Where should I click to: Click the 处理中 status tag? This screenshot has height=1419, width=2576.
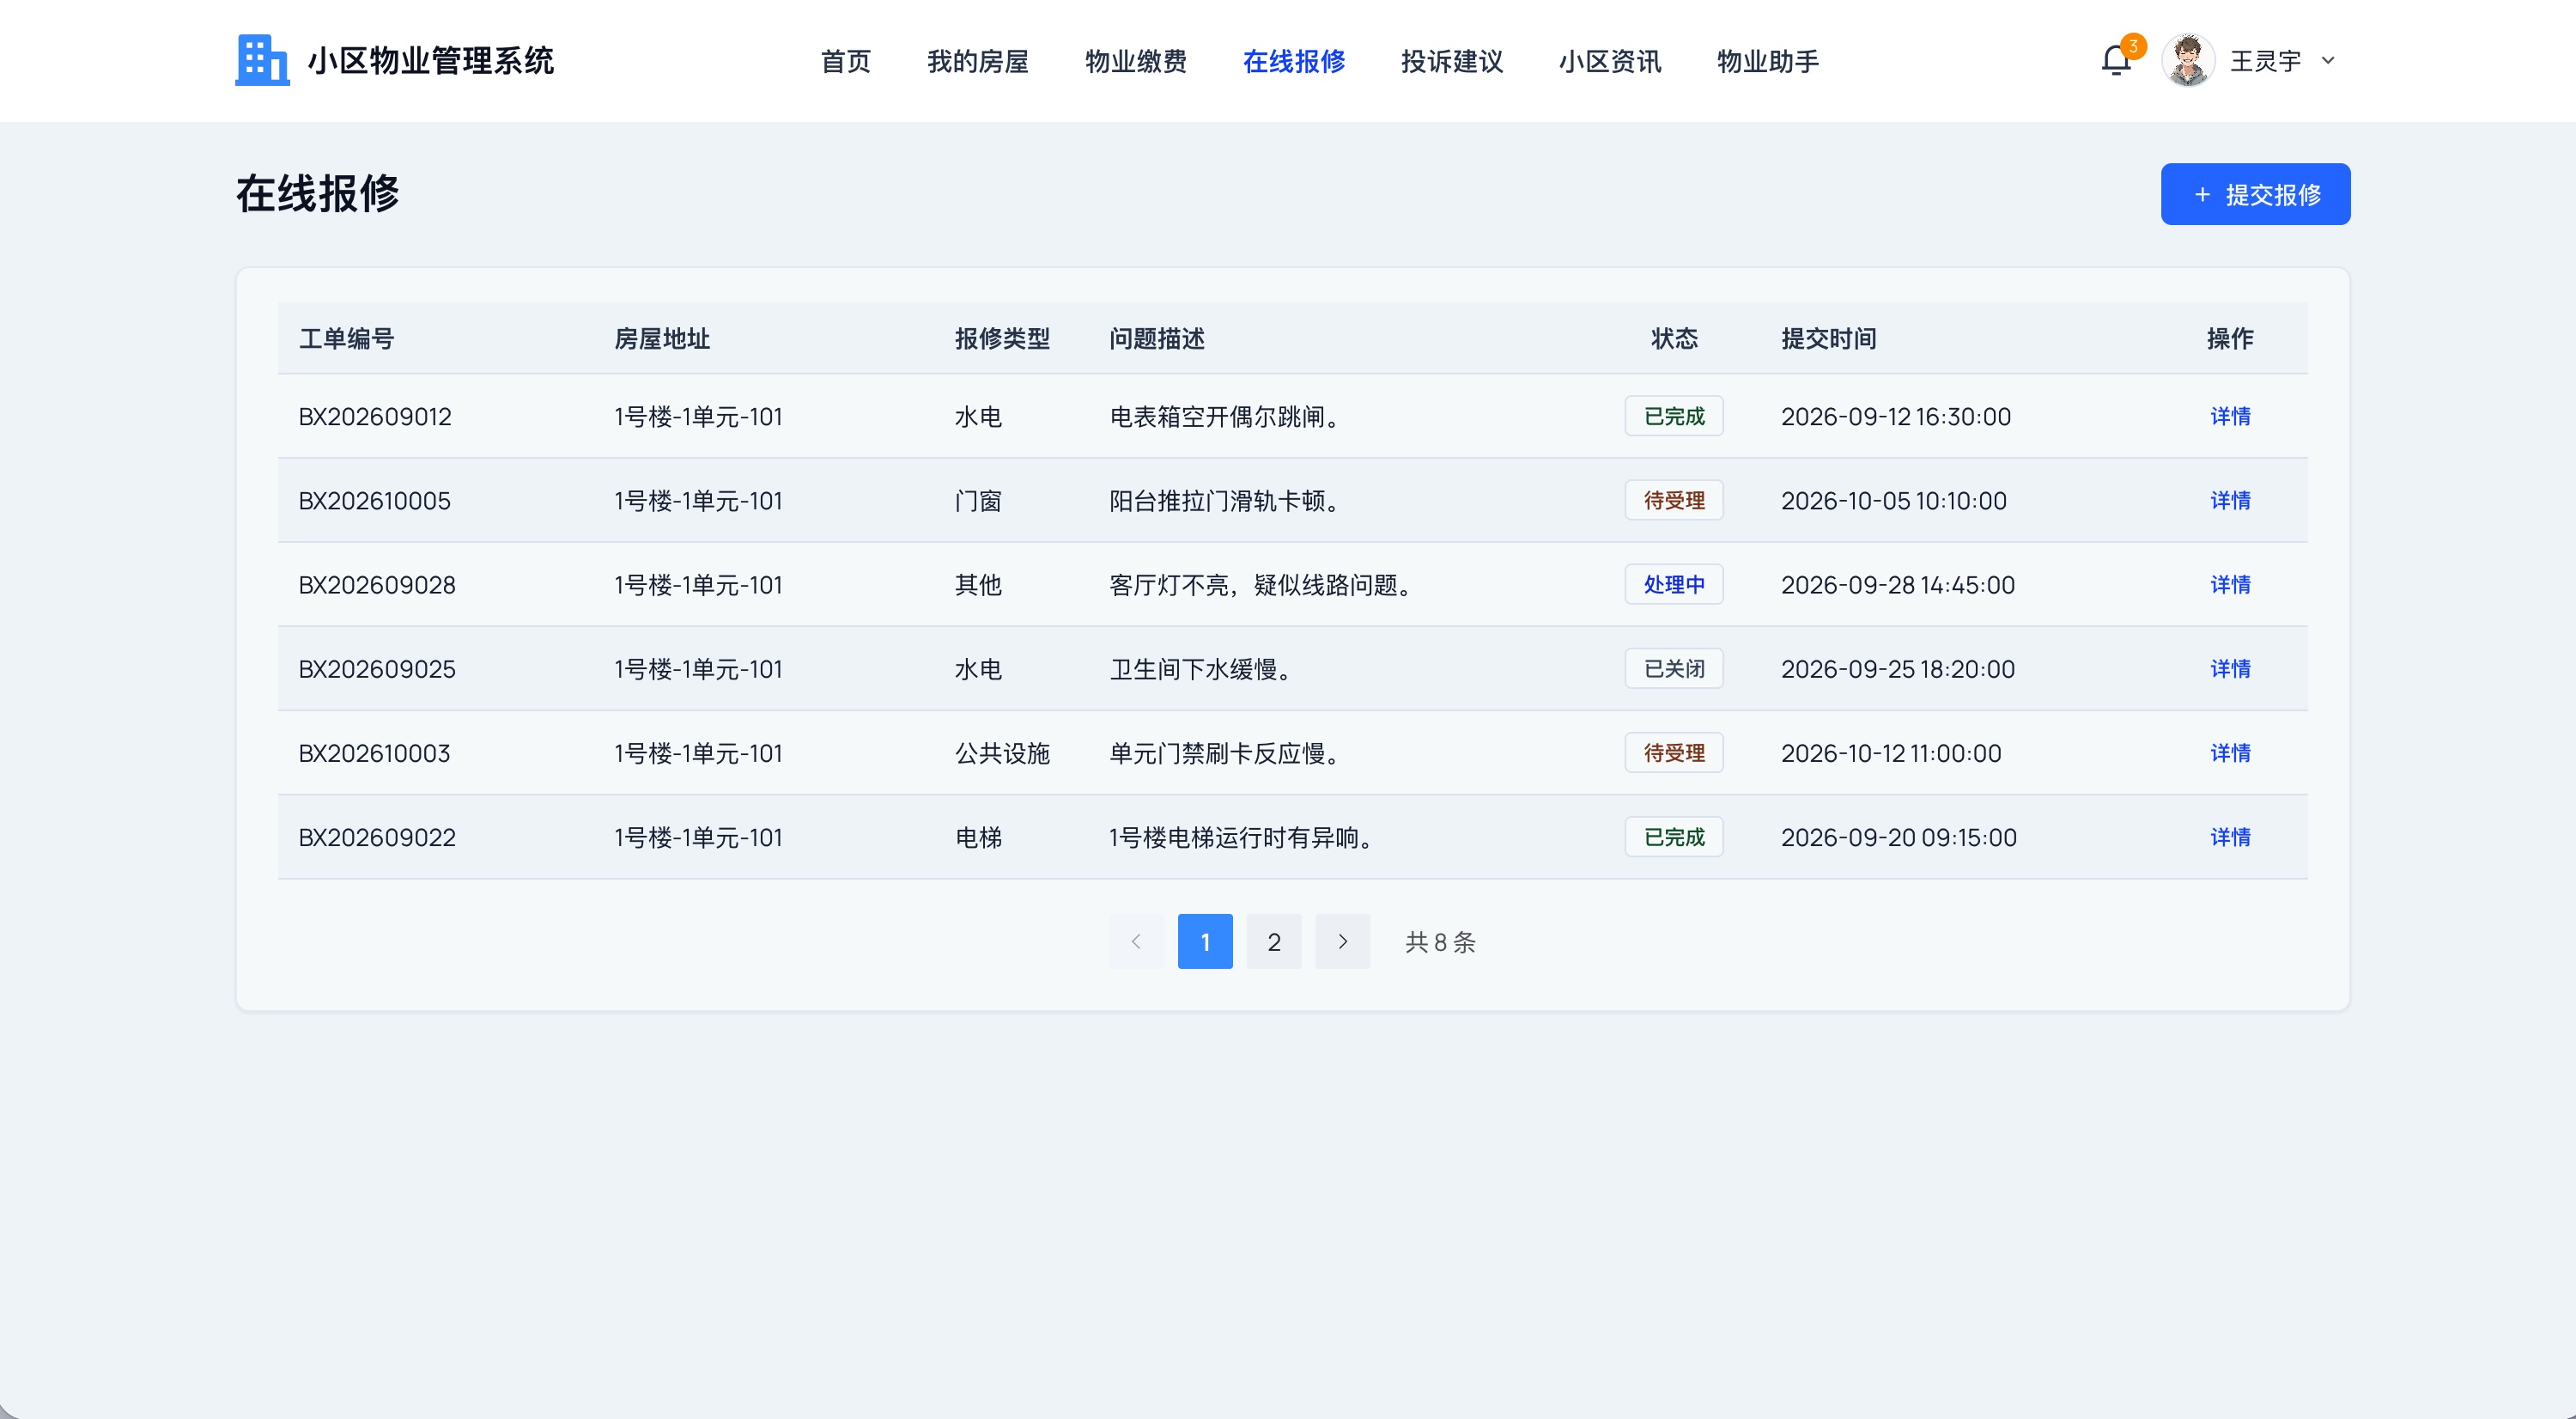1674,584
